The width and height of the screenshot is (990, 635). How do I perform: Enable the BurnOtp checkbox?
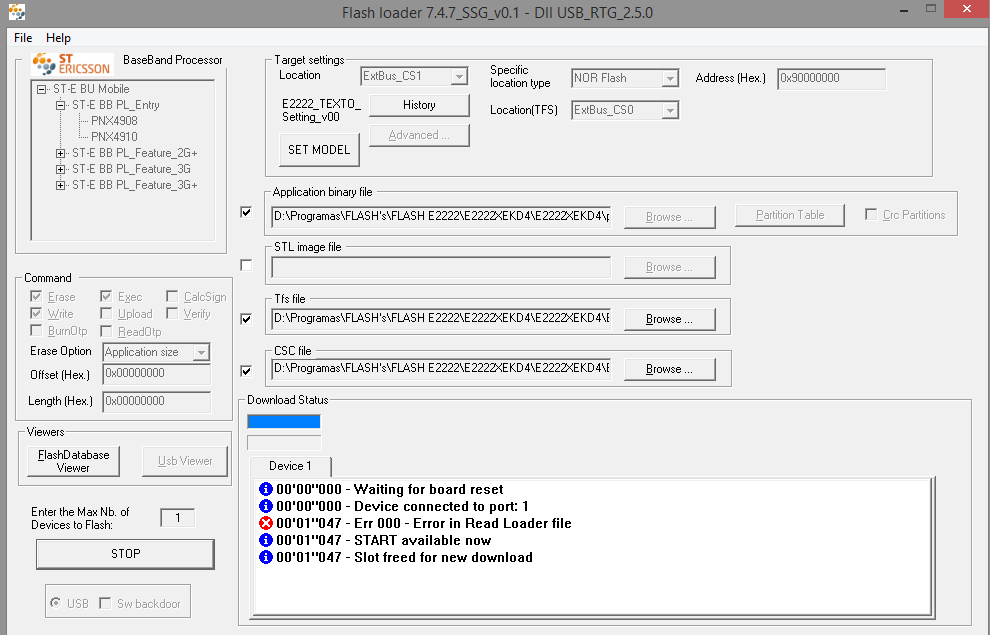(x=36, y=330)
